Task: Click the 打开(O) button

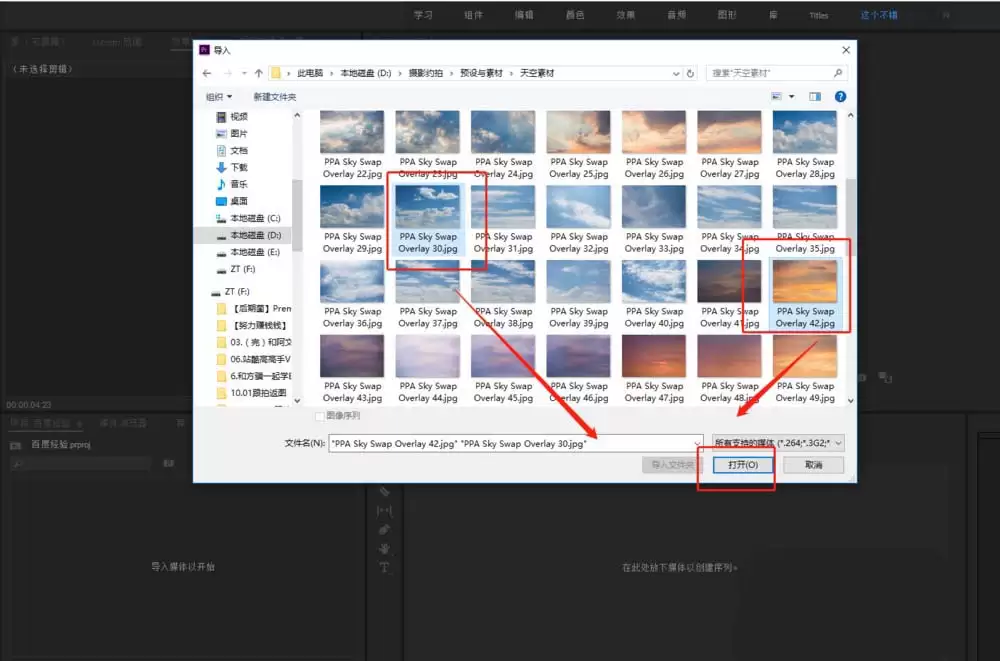Action: tap(743, 465)
